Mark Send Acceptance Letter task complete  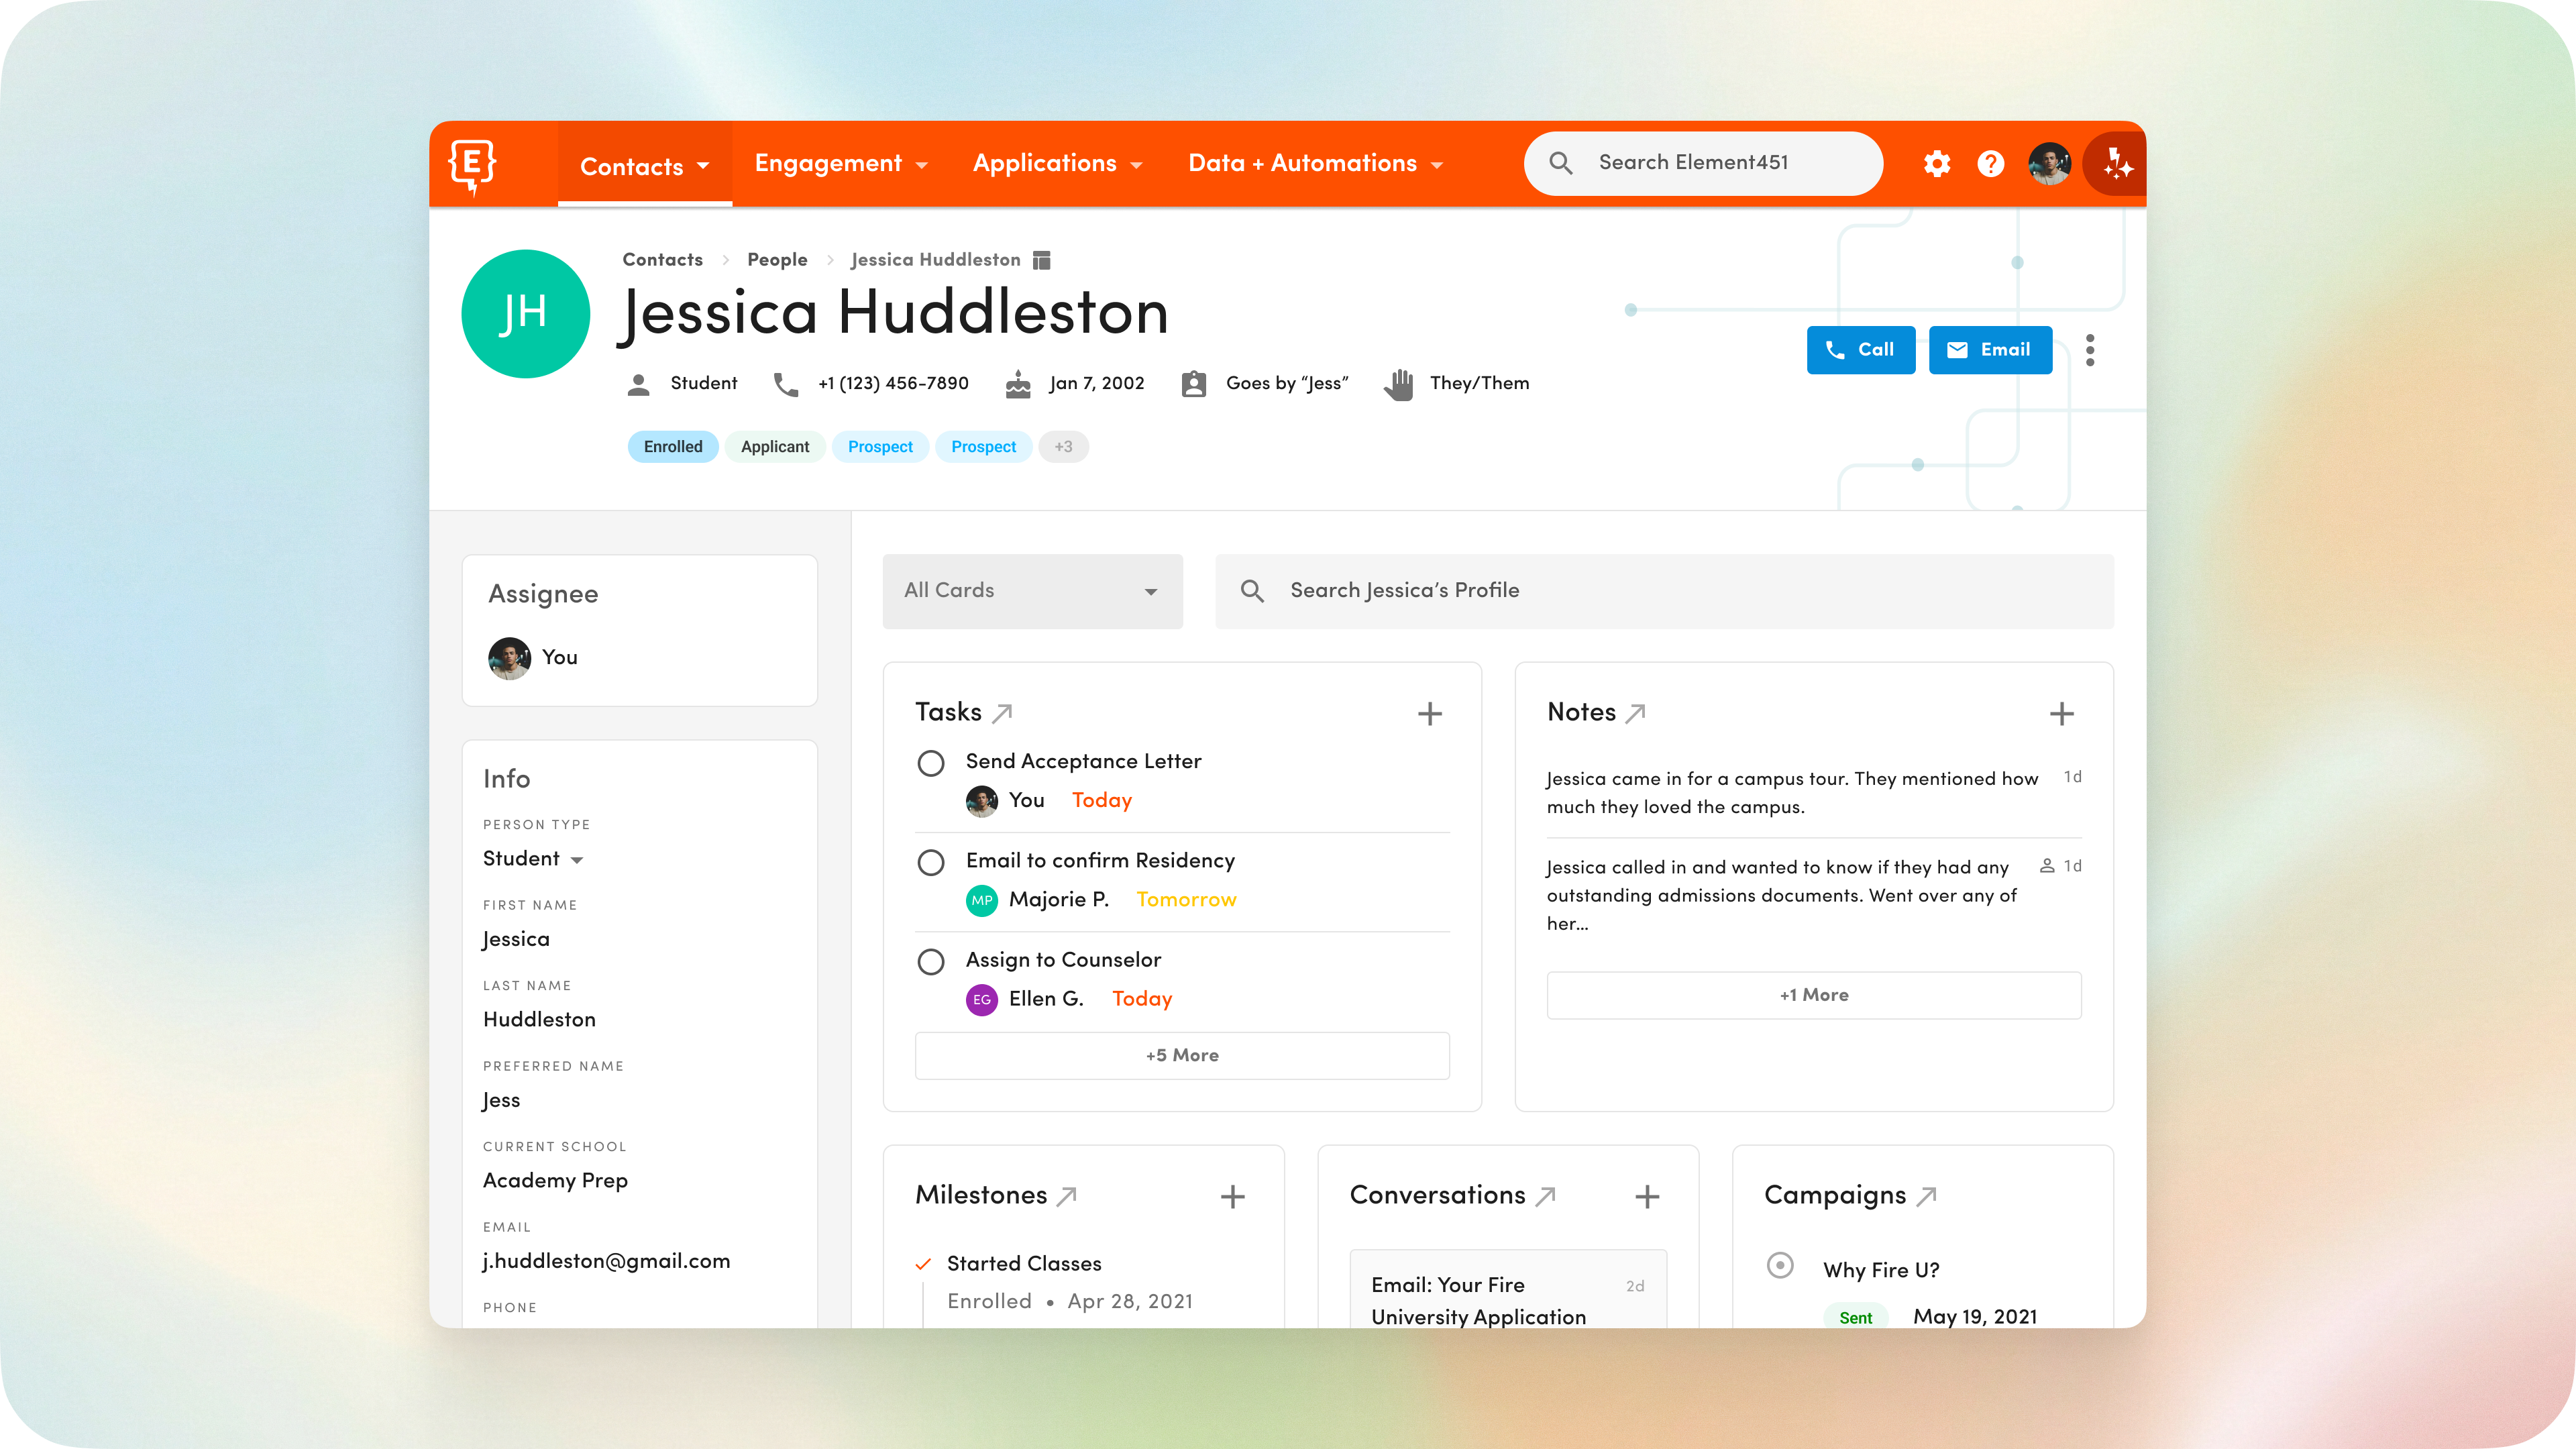930,764
